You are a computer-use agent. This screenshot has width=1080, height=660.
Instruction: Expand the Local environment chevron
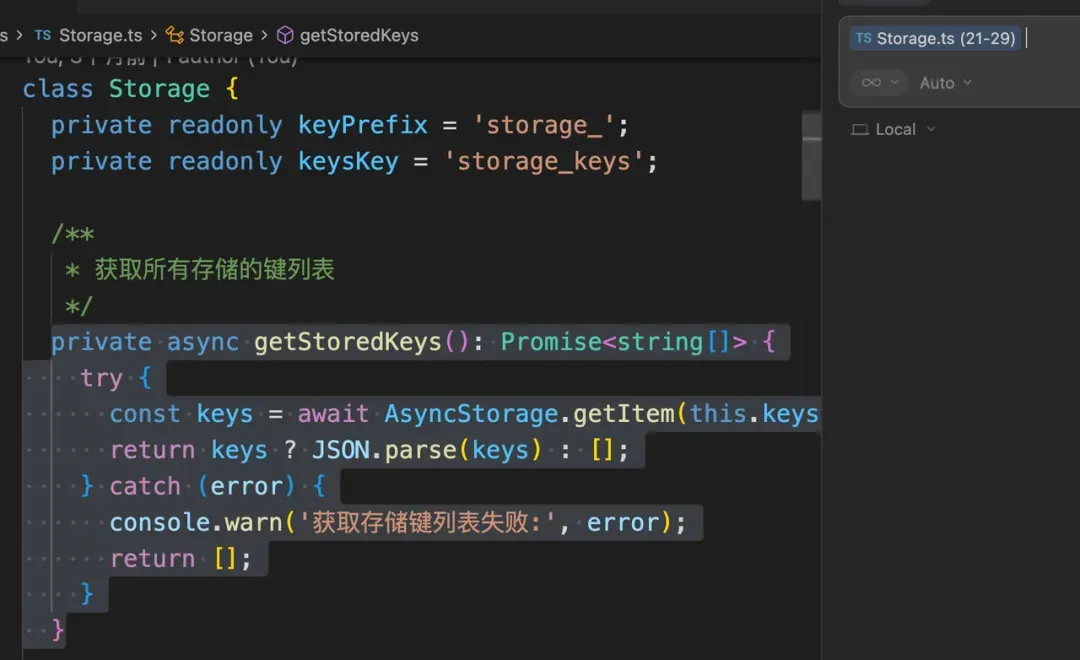point(931,129)
